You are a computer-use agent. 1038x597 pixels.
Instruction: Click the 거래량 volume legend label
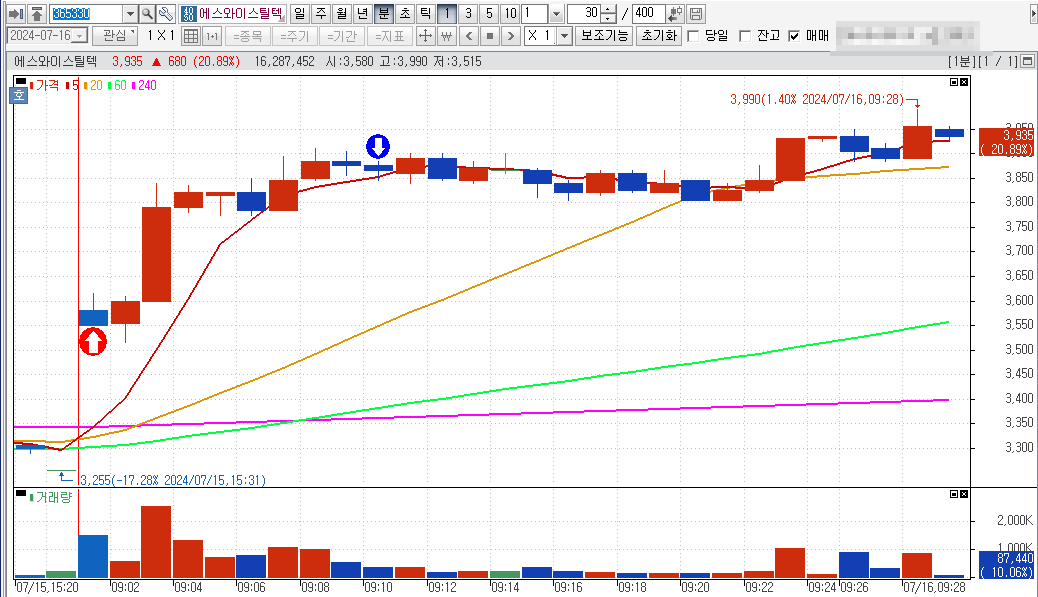coord(53,497)
